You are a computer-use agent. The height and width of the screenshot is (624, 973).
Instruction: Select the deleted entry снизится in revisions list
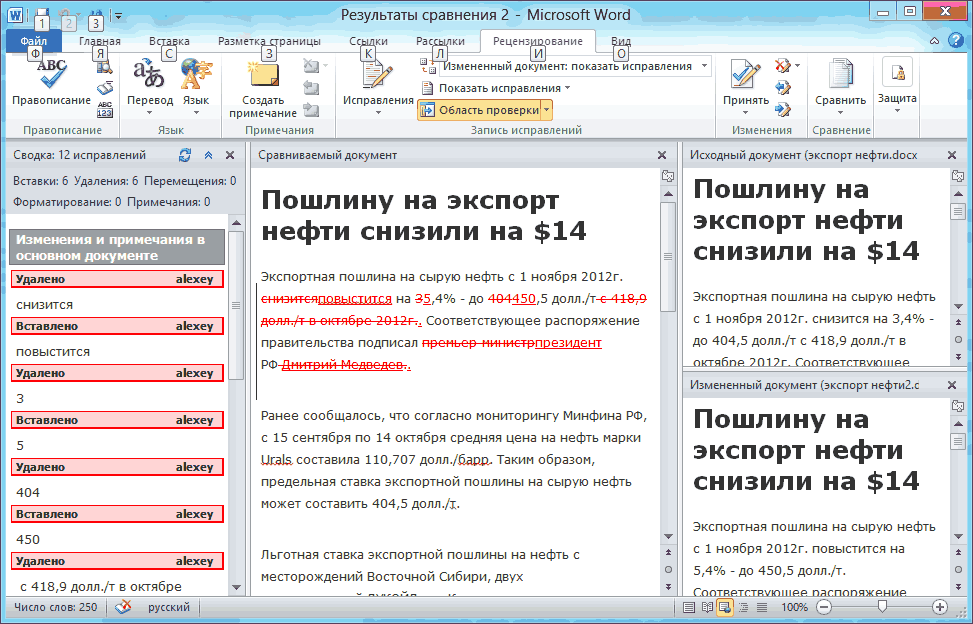pyautogui.click(x=45, y=305)
